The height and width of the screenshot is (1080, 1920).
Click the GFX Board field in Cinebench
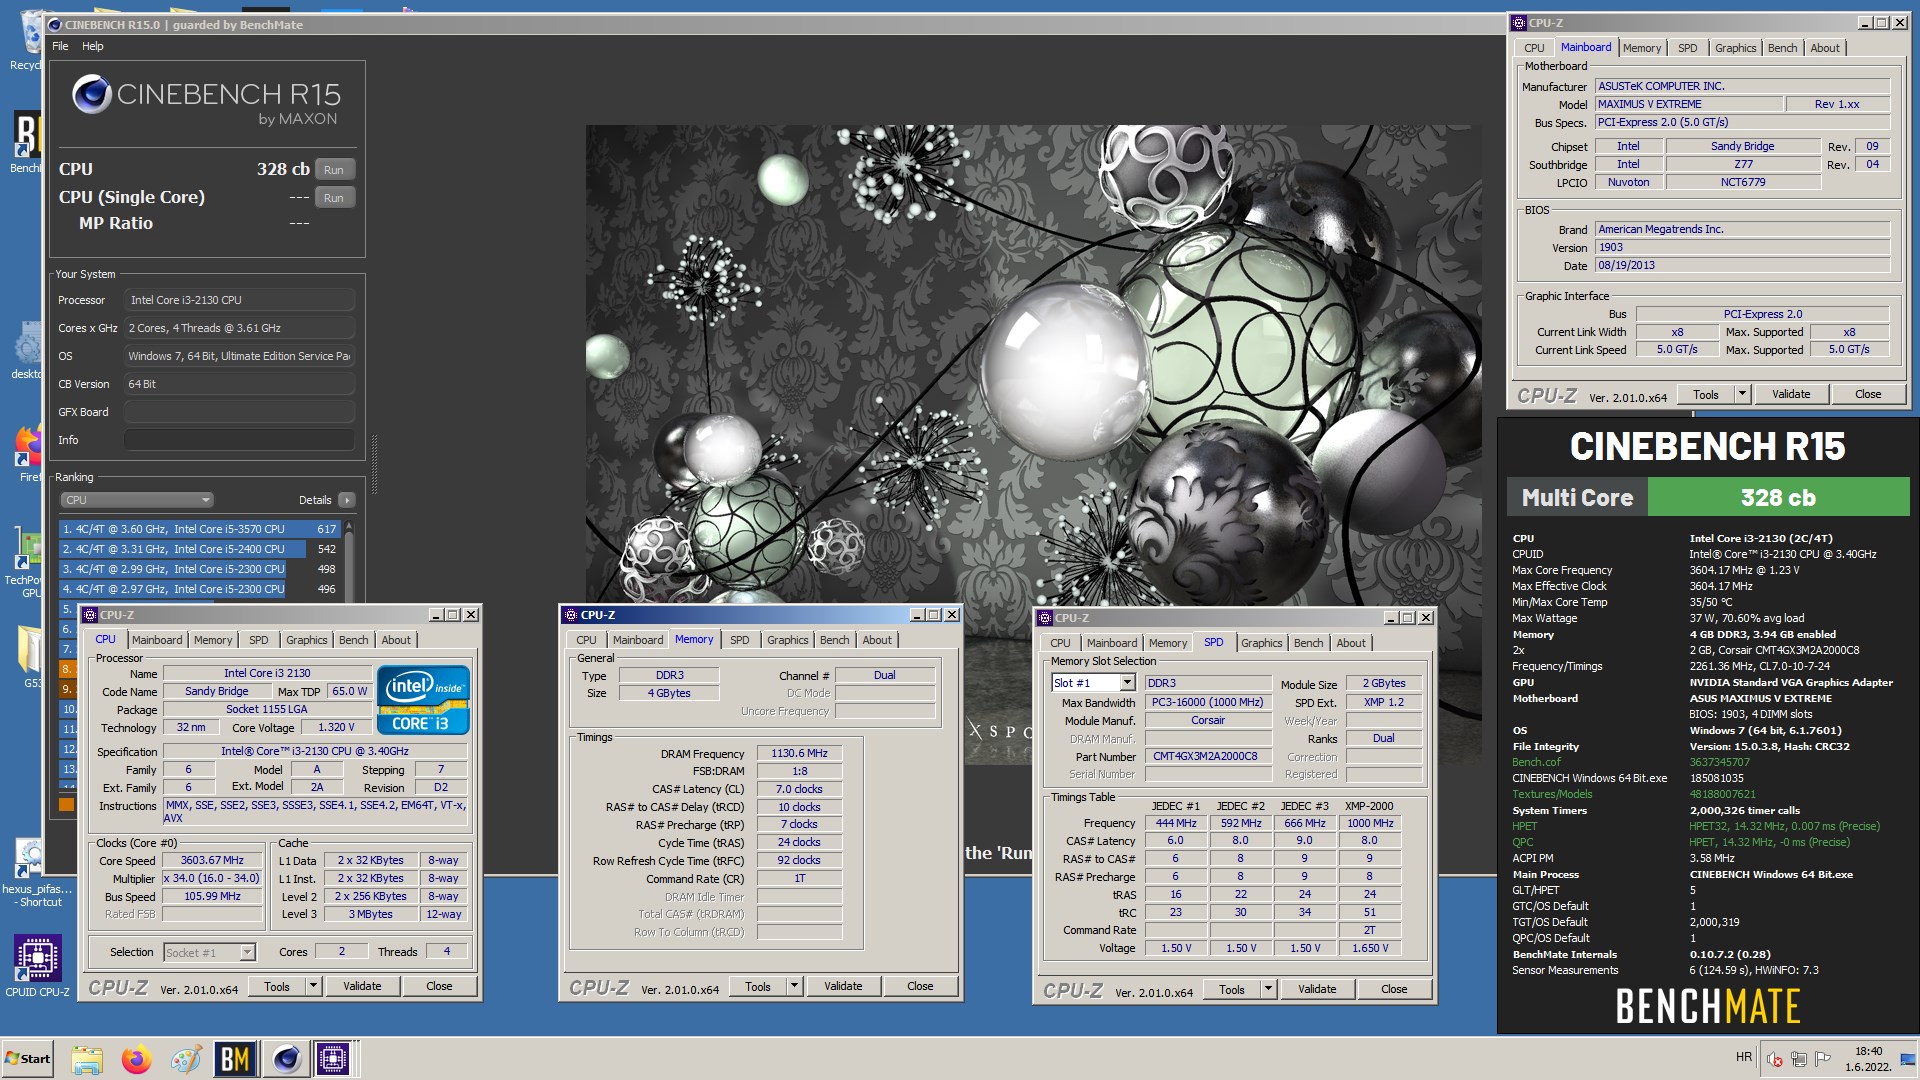[239, 412]
